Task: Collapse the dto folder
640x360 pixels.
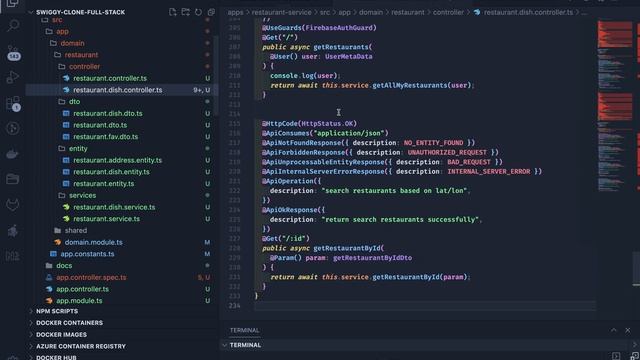Action: click(74, 102)
